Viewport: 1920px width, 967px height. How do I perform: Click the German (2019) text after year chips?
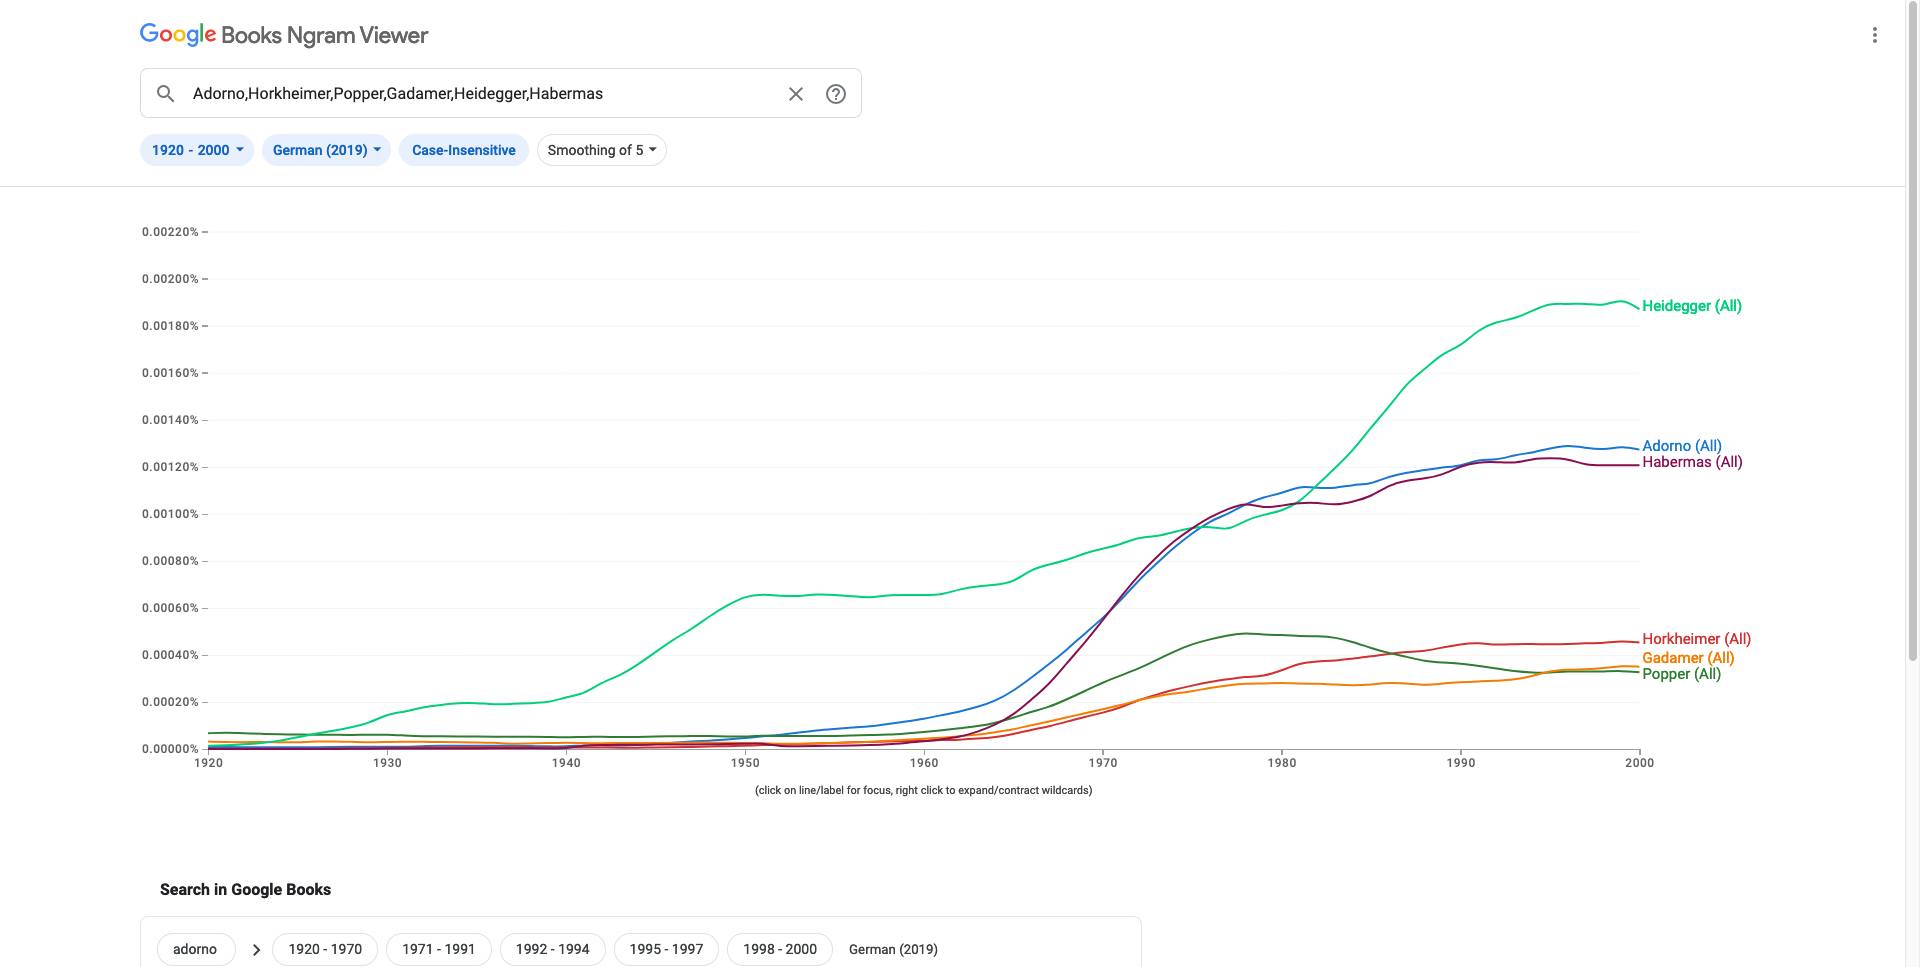(x=893, y=949)
